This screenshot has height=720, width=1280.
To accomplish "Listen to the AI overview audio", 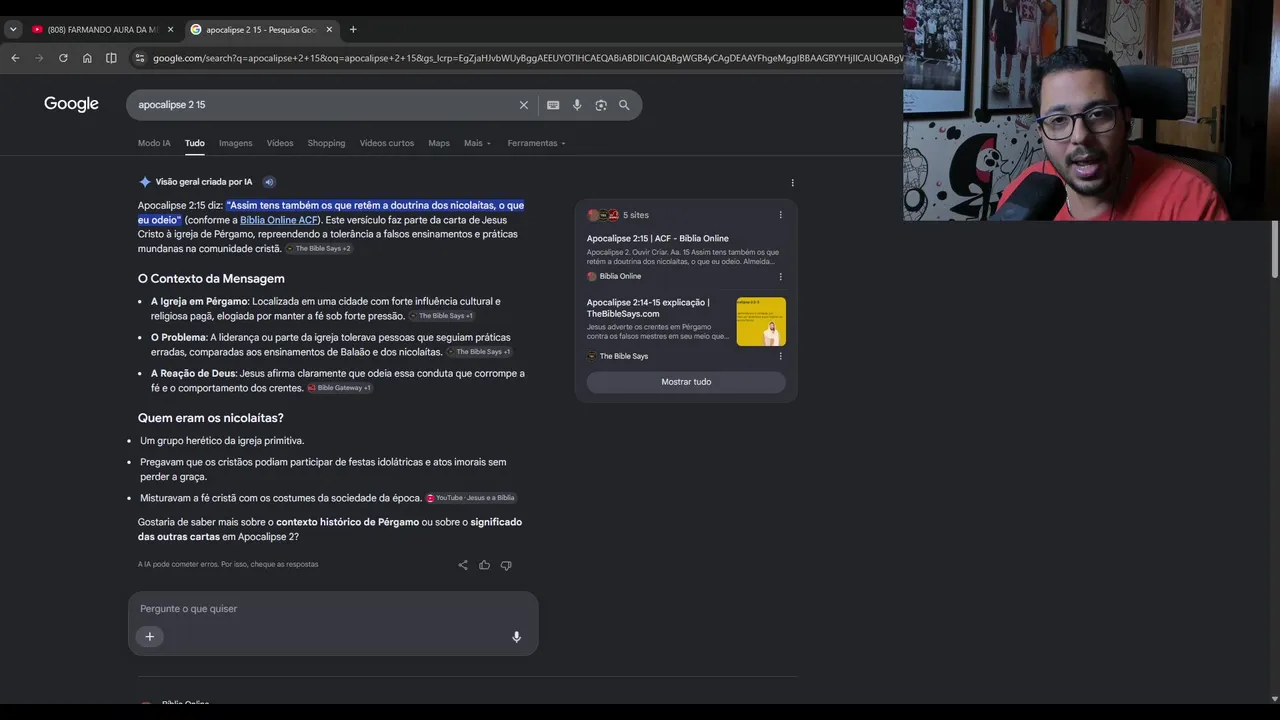I will [269, 182].
